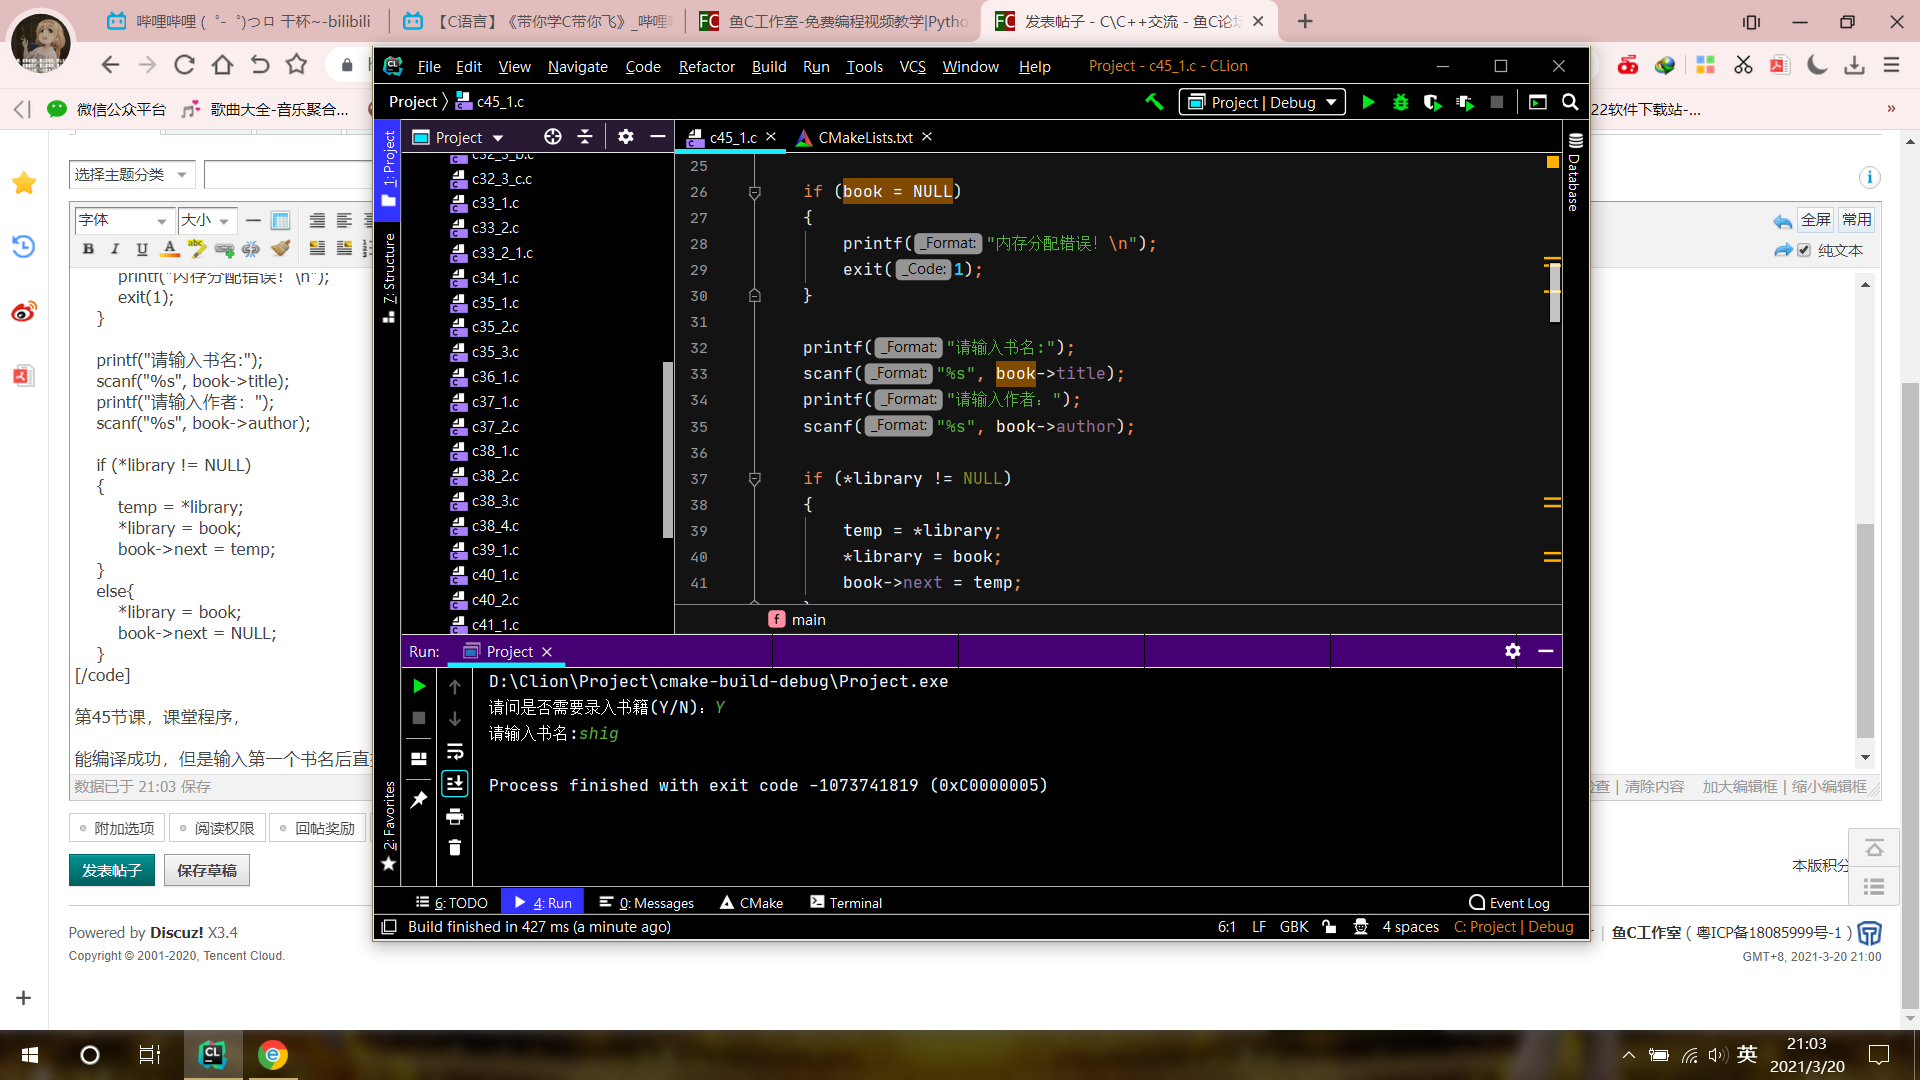Click the print icon in Run panel
The image size is (1920, 1080).
coord(454,816)
